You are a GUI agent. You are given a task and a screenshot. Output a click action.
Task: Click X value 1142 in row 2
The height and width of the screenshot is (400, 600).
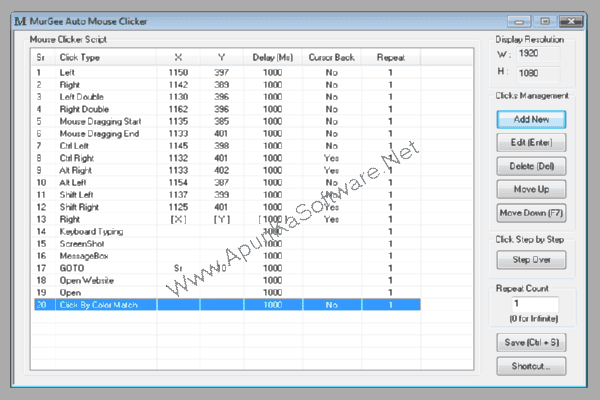[178, 85]
